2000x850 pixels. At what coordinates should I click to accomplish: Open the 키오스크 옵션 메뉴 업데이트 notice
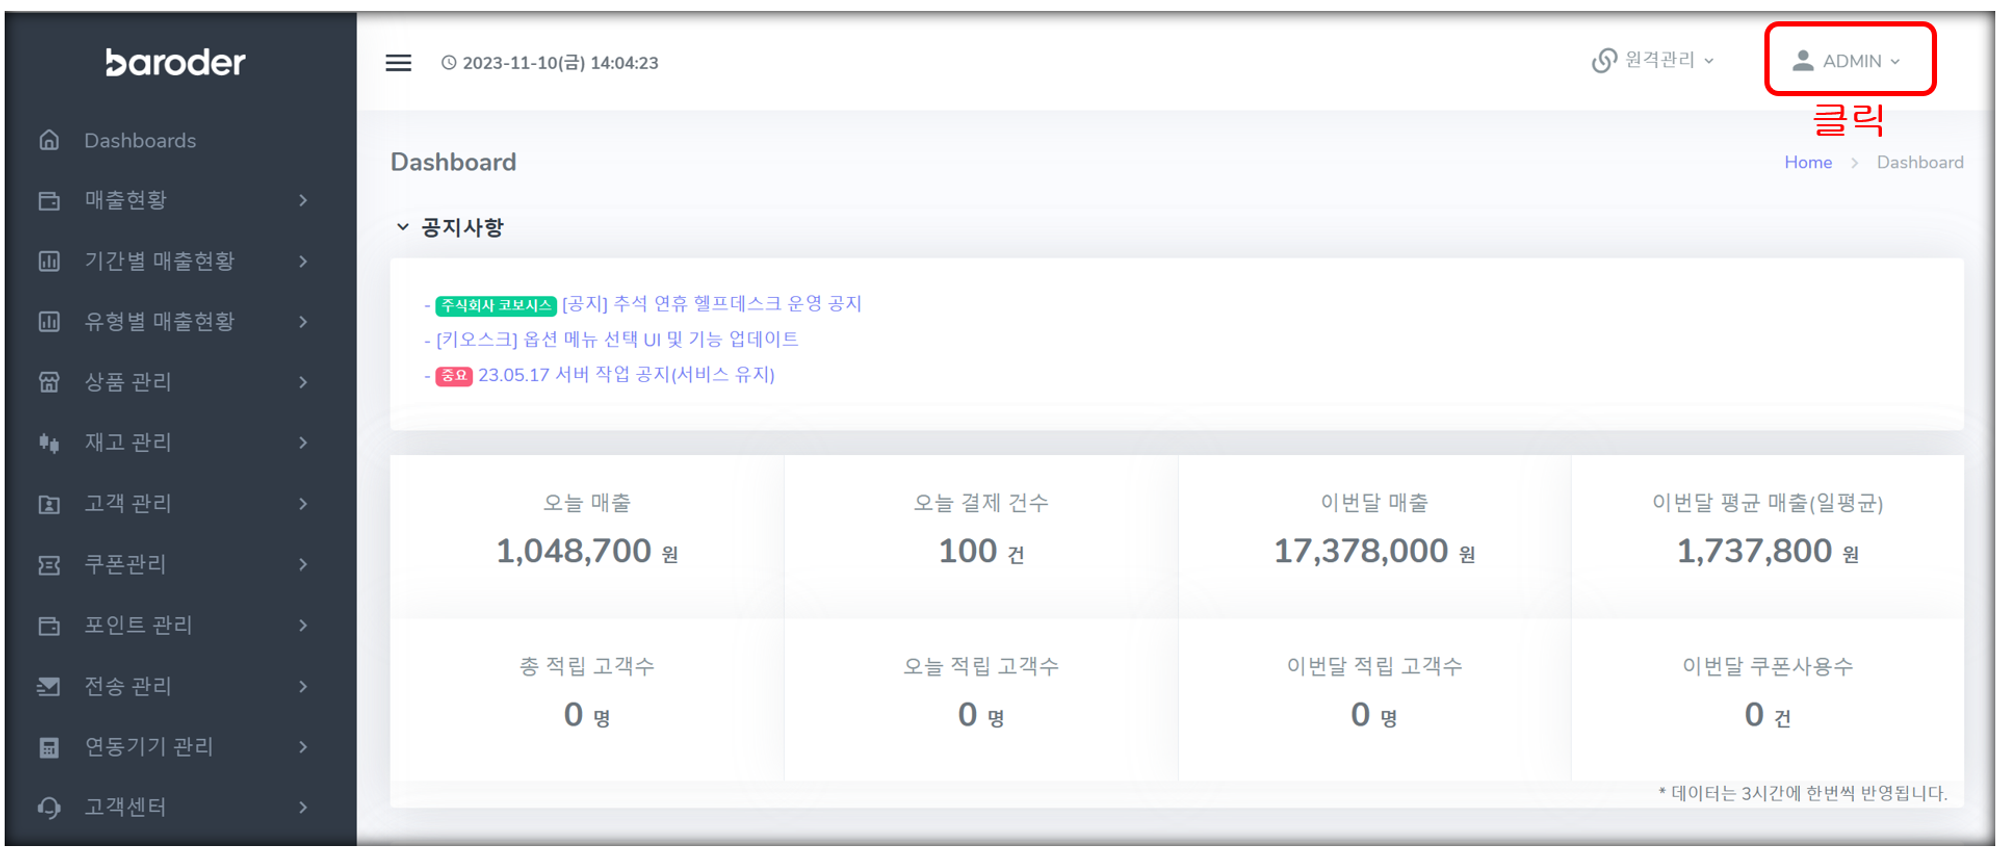(617, 339)
